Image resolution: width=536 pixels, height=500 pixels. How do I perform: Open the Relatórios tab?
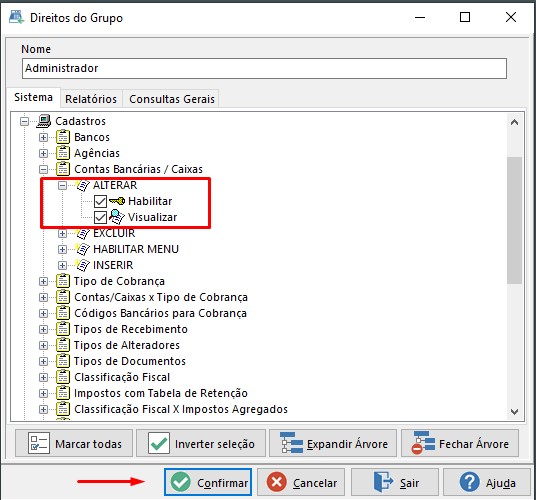point(91,99)
